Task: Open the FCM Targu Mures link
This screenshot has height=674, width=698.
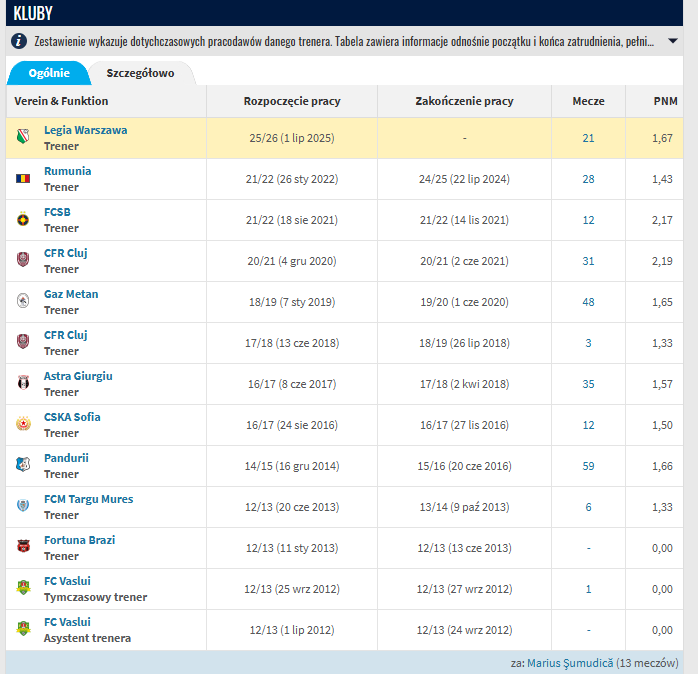Action: point(88,499)
